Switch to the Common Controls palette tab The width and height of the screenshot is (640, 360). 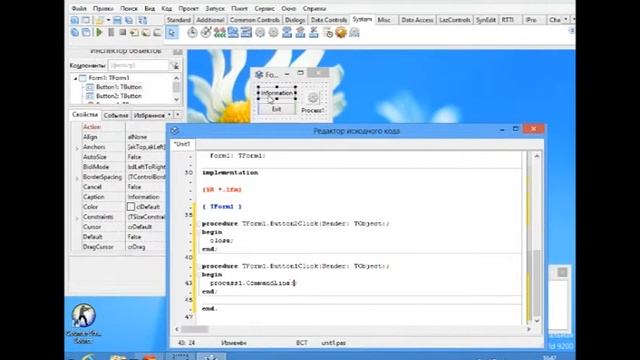254,20
